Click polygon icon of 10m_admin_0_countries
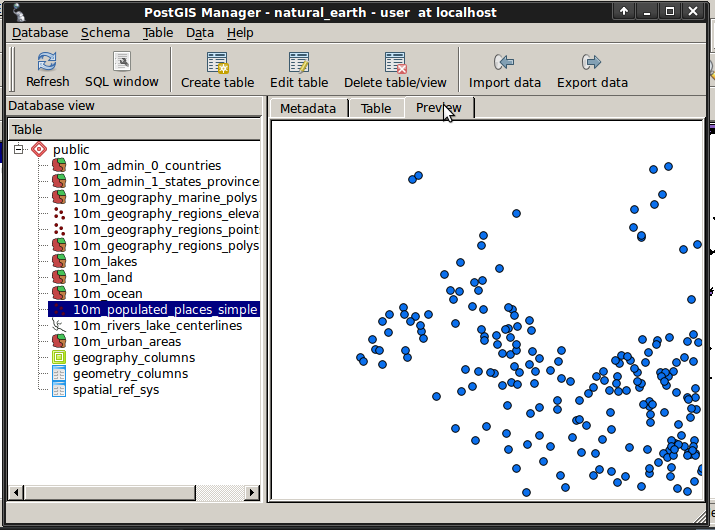This screenshot has height=530, width=715. 59,165
